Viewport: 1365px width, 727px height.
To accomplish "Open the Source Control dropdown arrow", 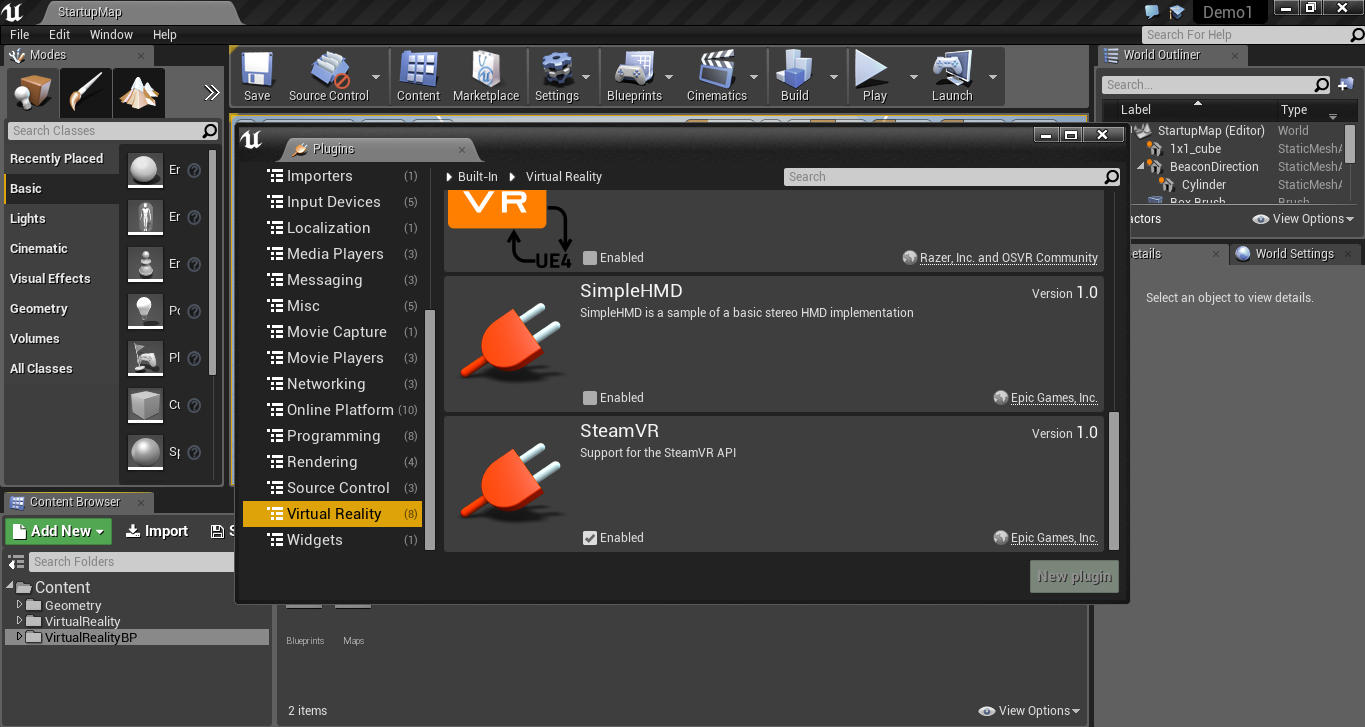I will click(x=376, y=77).
